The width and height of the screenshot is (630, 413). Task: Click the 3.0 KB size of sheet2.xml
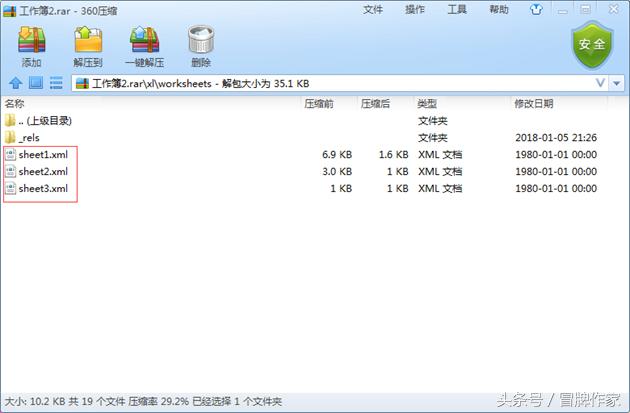[x=337, y=171]
